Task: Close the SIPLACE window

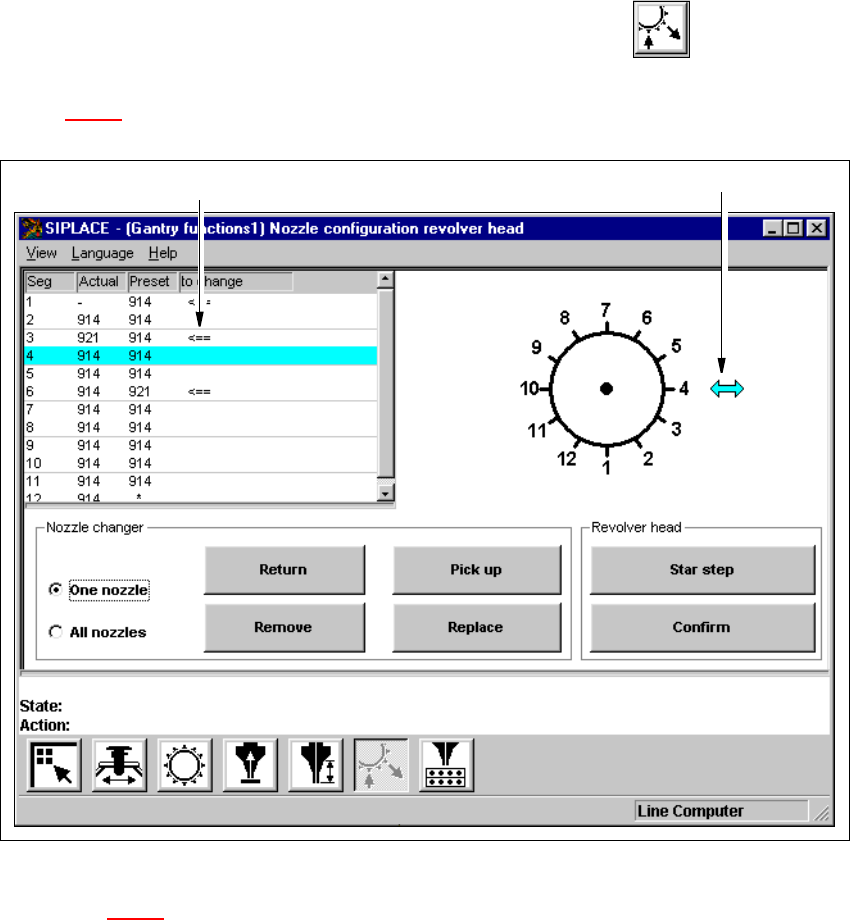Action: pos(817,228)
